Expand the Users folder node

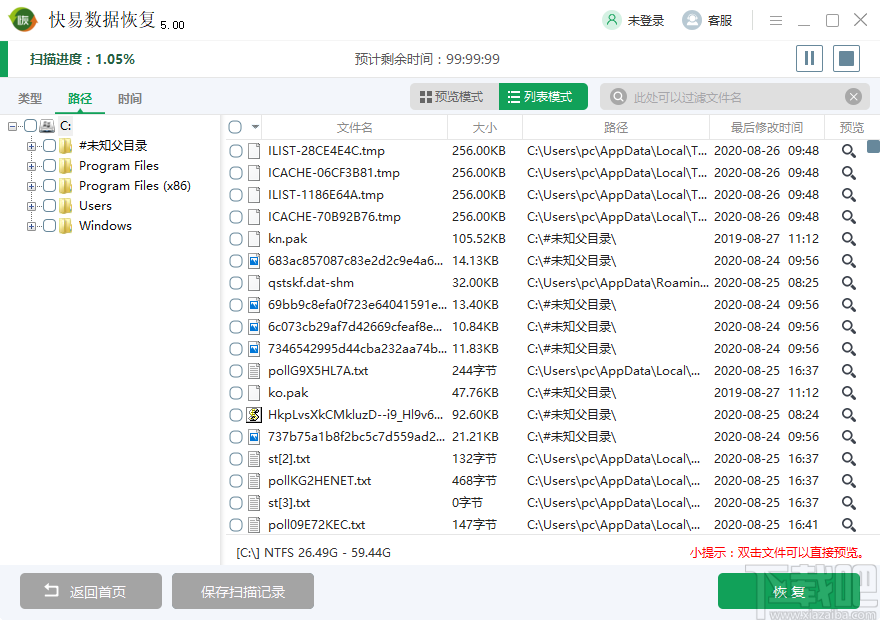31,206
